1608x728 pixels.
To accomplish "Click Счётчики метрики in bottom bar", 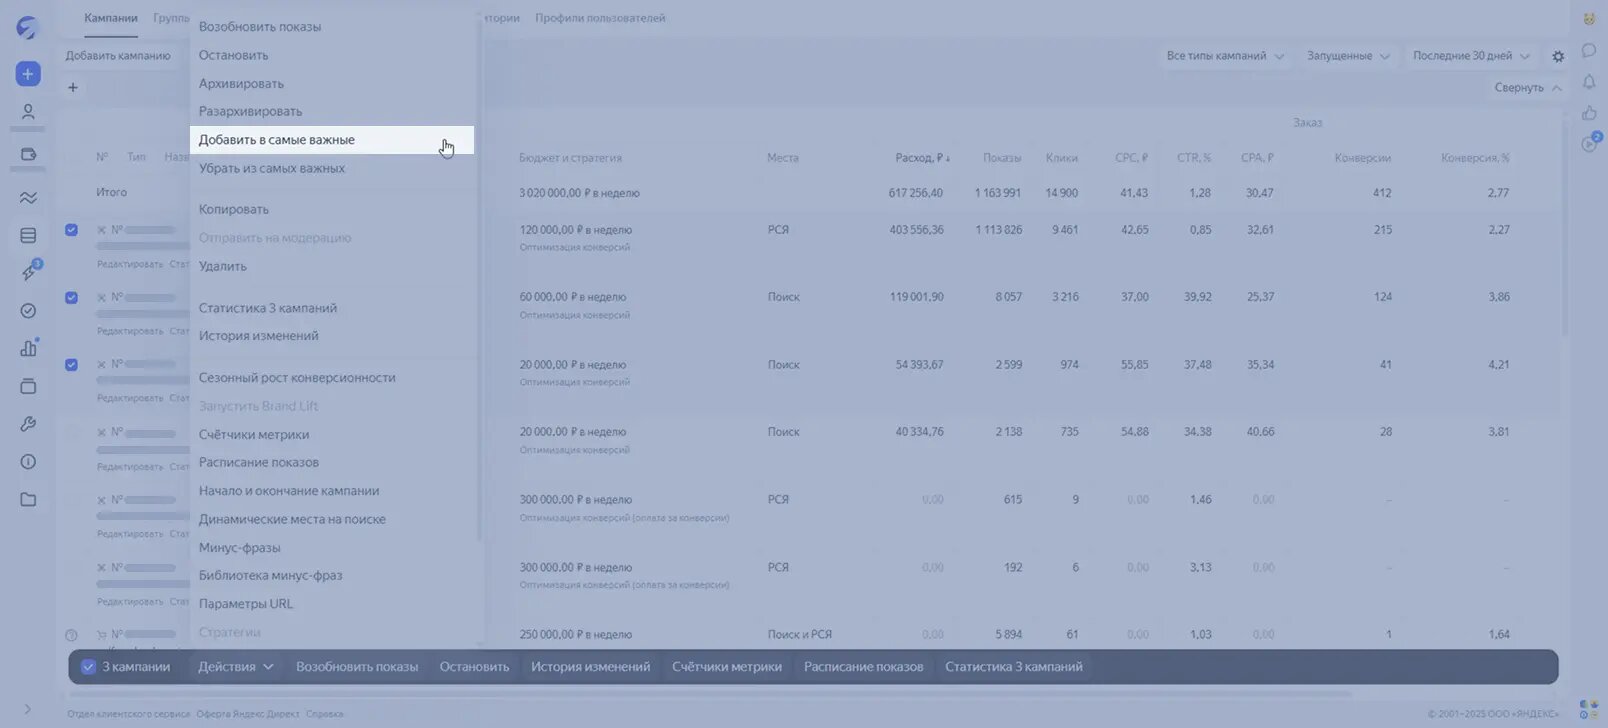I will pyautogui.click(x=727, y=667).
